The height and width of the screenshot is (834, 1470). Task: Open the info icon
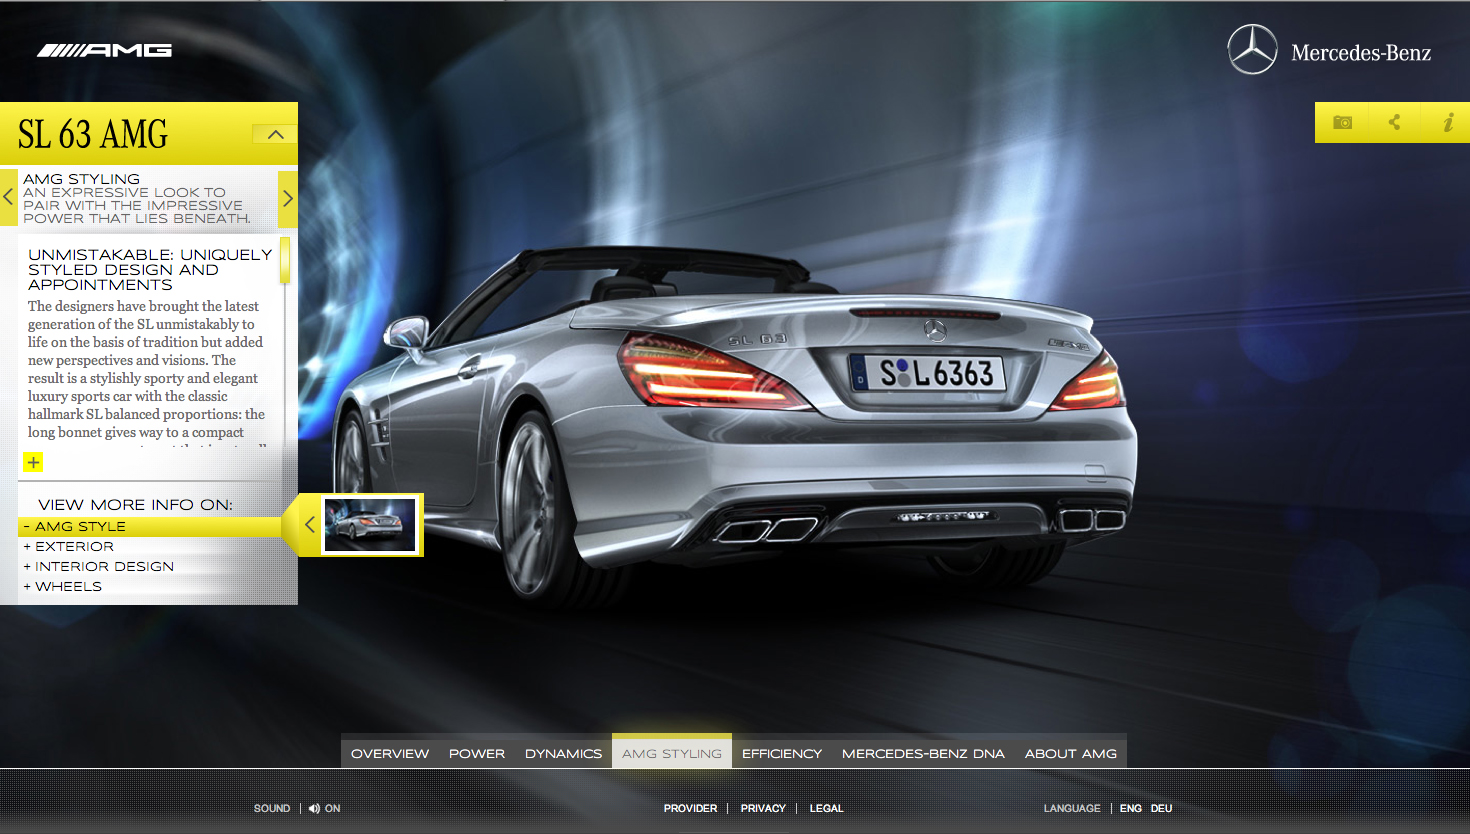pyautogui.click(x=1447, y=122)
